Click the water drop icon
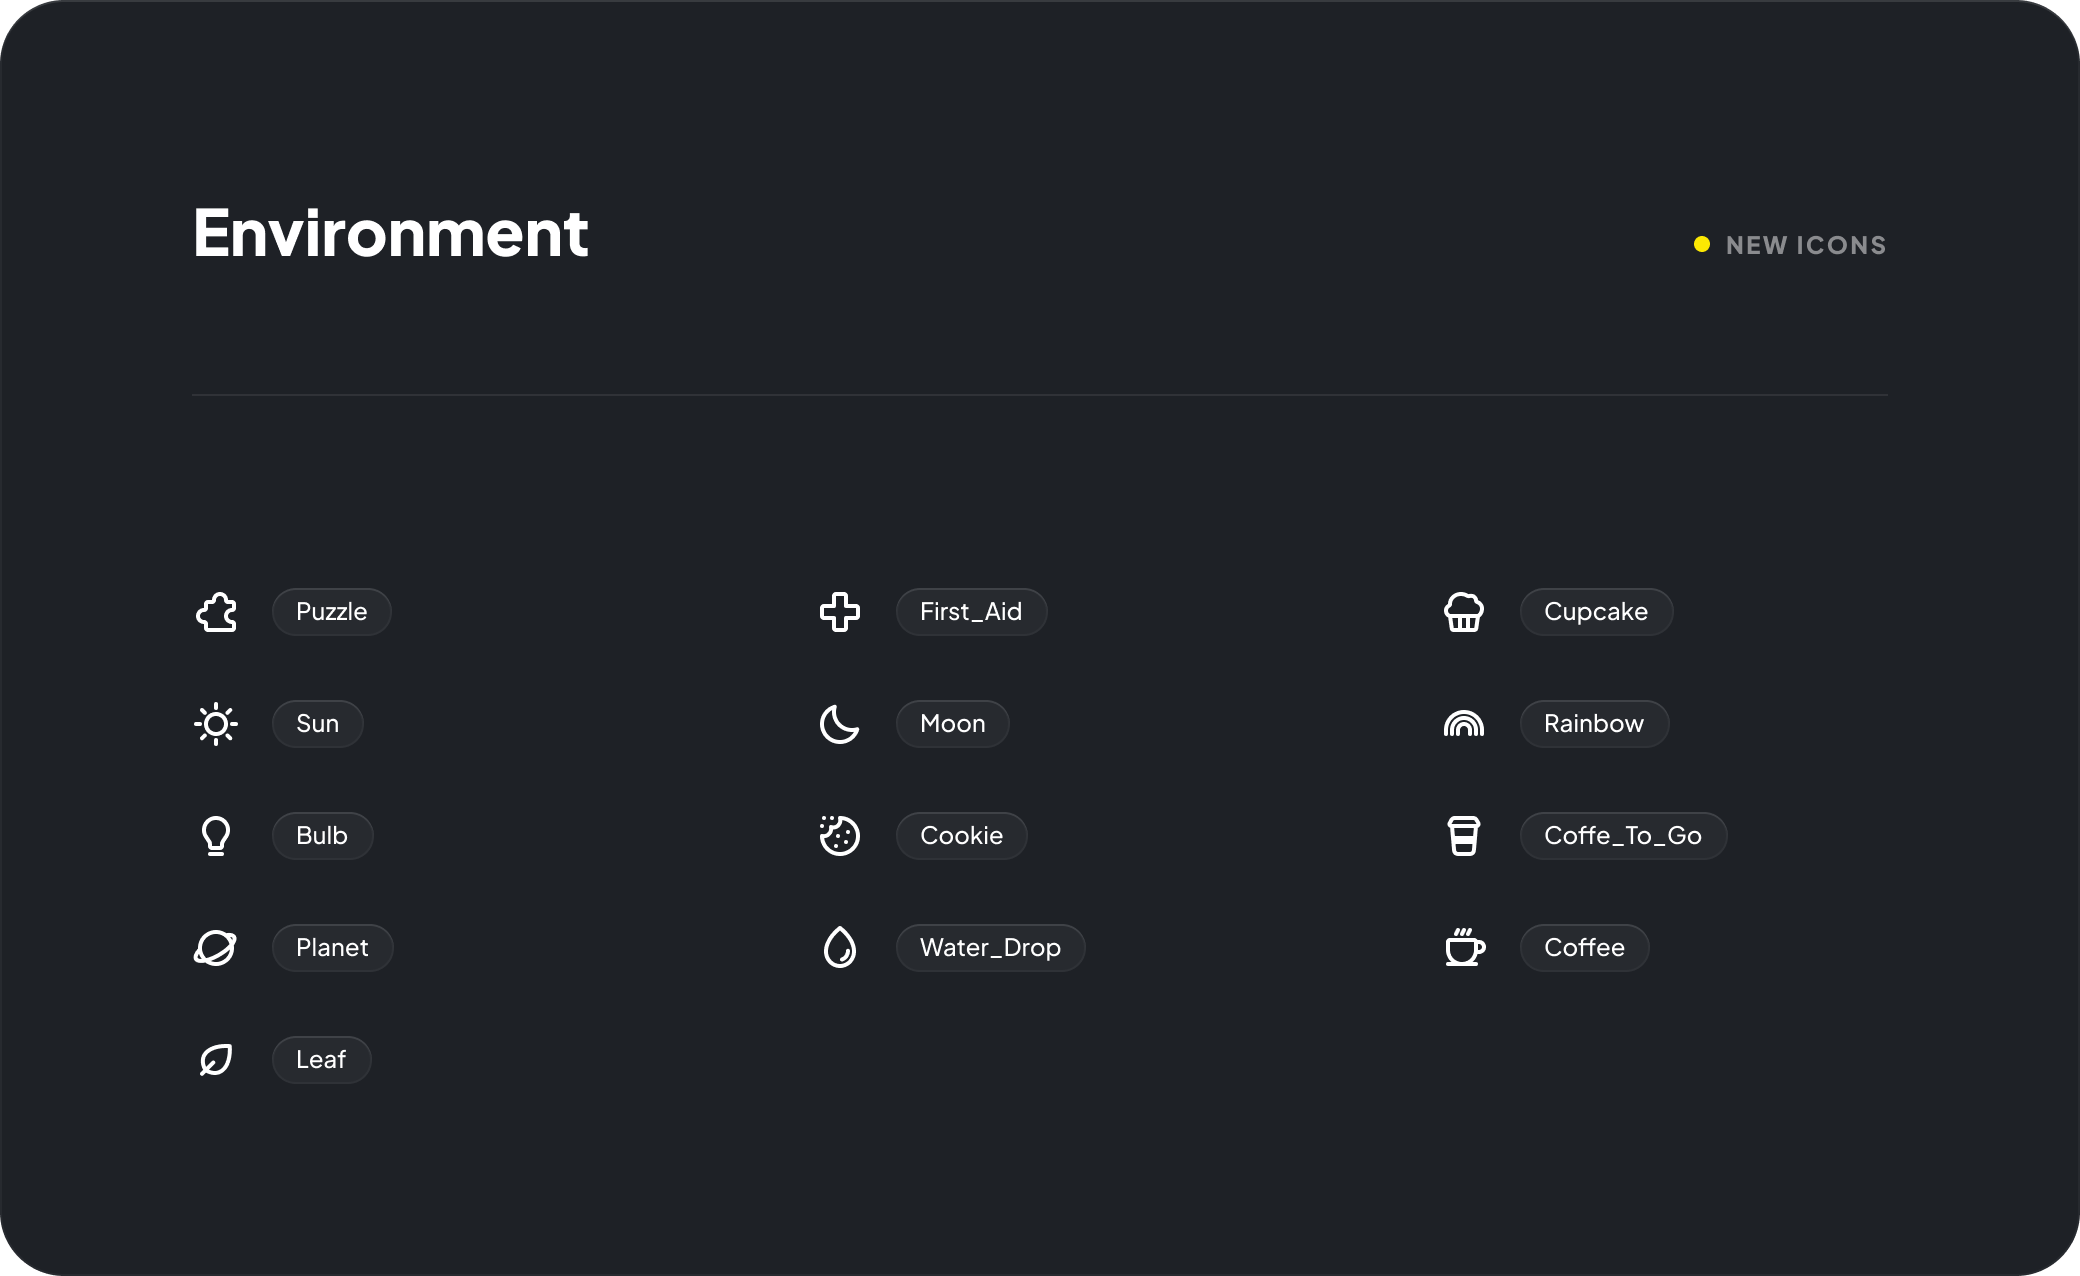Viewport: 2080px width, 1276px height. pos(840,948)
